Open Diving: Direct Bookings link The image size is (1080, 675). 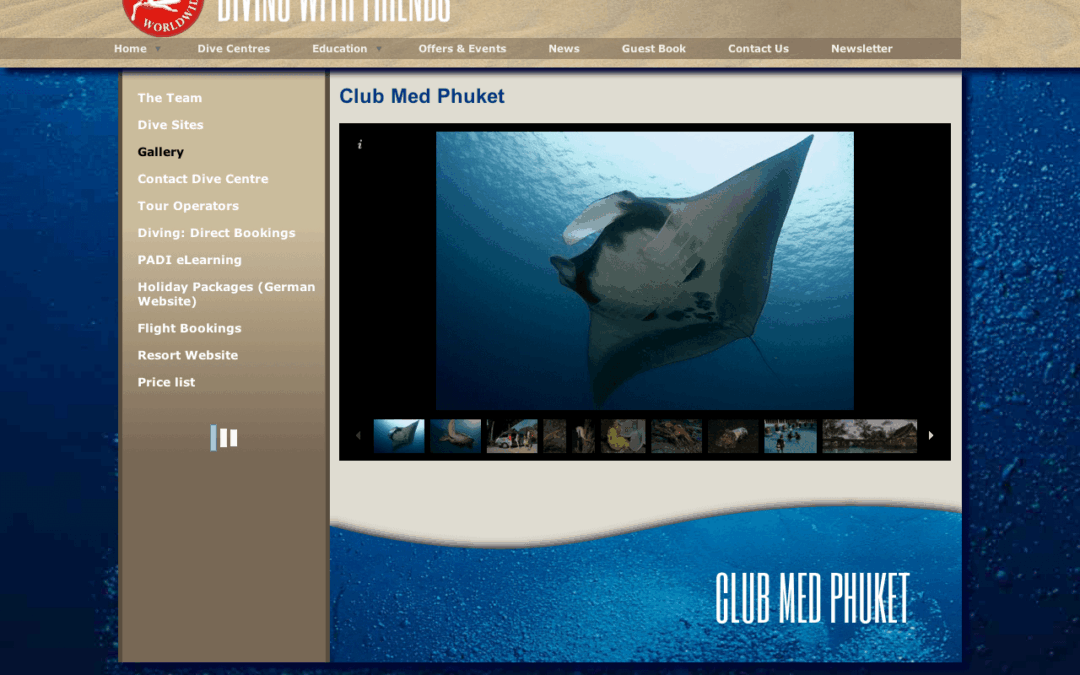click(216, 233)
